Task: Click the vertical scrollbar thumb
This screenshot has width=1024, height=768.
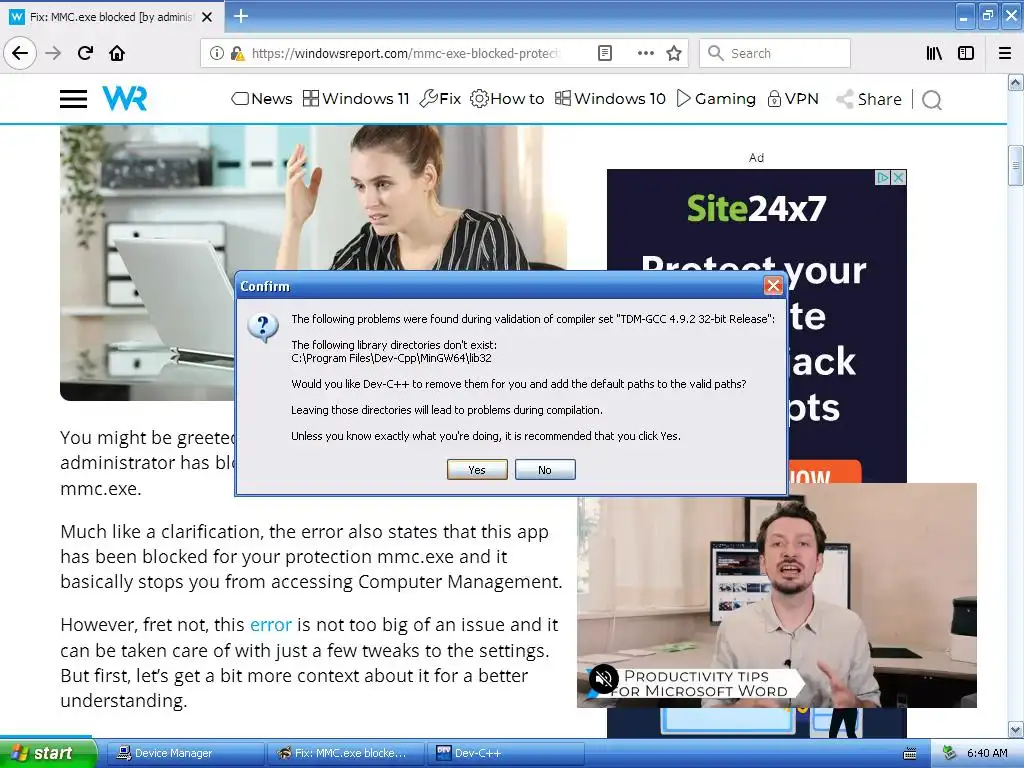Action: tap(1016, 166)
